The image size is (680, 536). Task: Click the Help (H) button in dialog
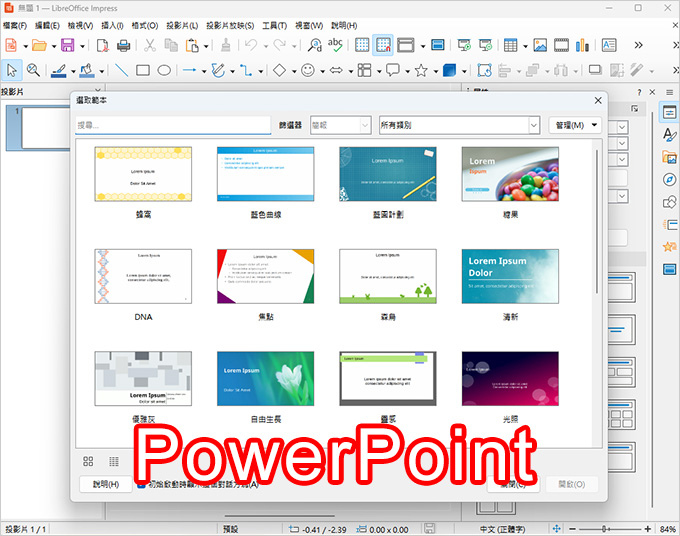pos(106,484)
